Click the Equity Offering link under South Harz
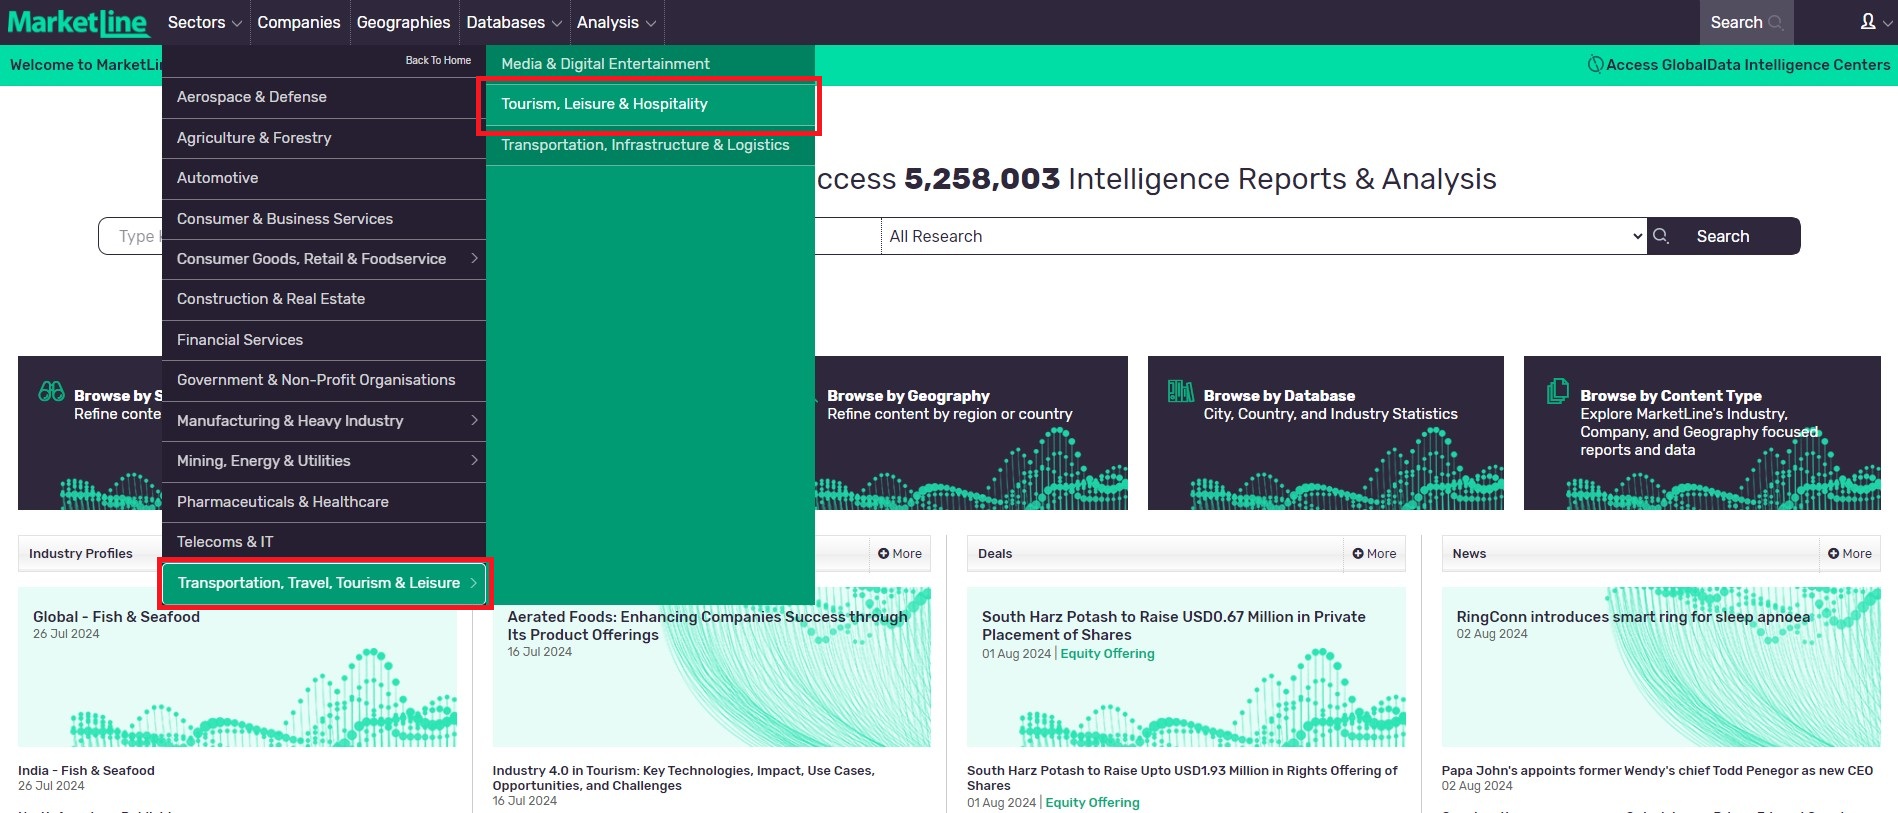The height and width of the screenshot is (813, 1898). coord(1107,654)
